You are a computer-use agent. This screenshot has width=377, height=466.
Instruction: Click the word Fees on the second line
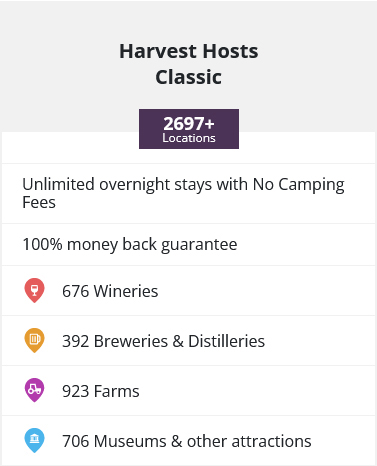(39, 202)
